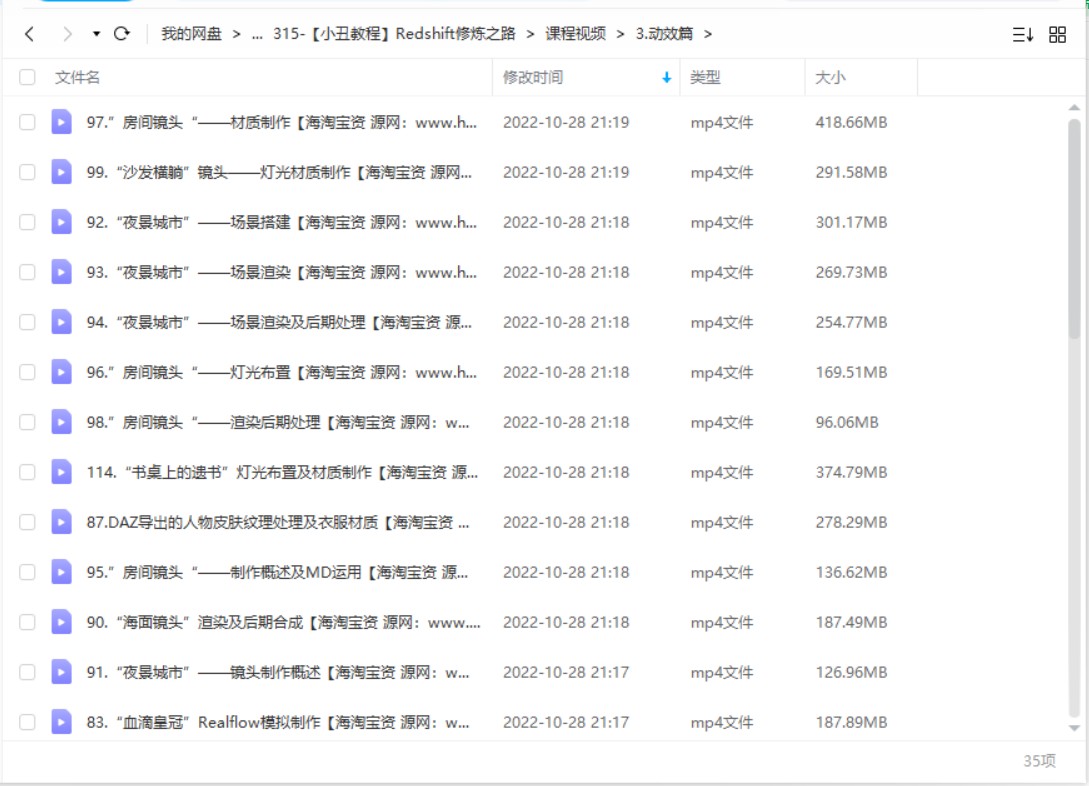The height and width of the screenshot is (786, 1089).
Task: Toggle the blue sort-direction arrow
Action: click(667, 77)
